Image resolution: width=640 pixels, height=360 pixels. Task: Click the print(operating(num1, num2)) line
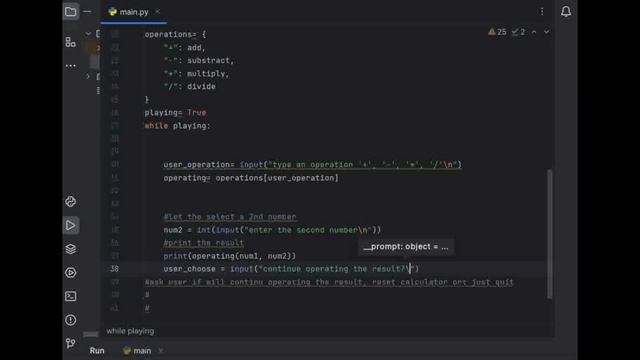pyautogui.click(x=229, y=256)
